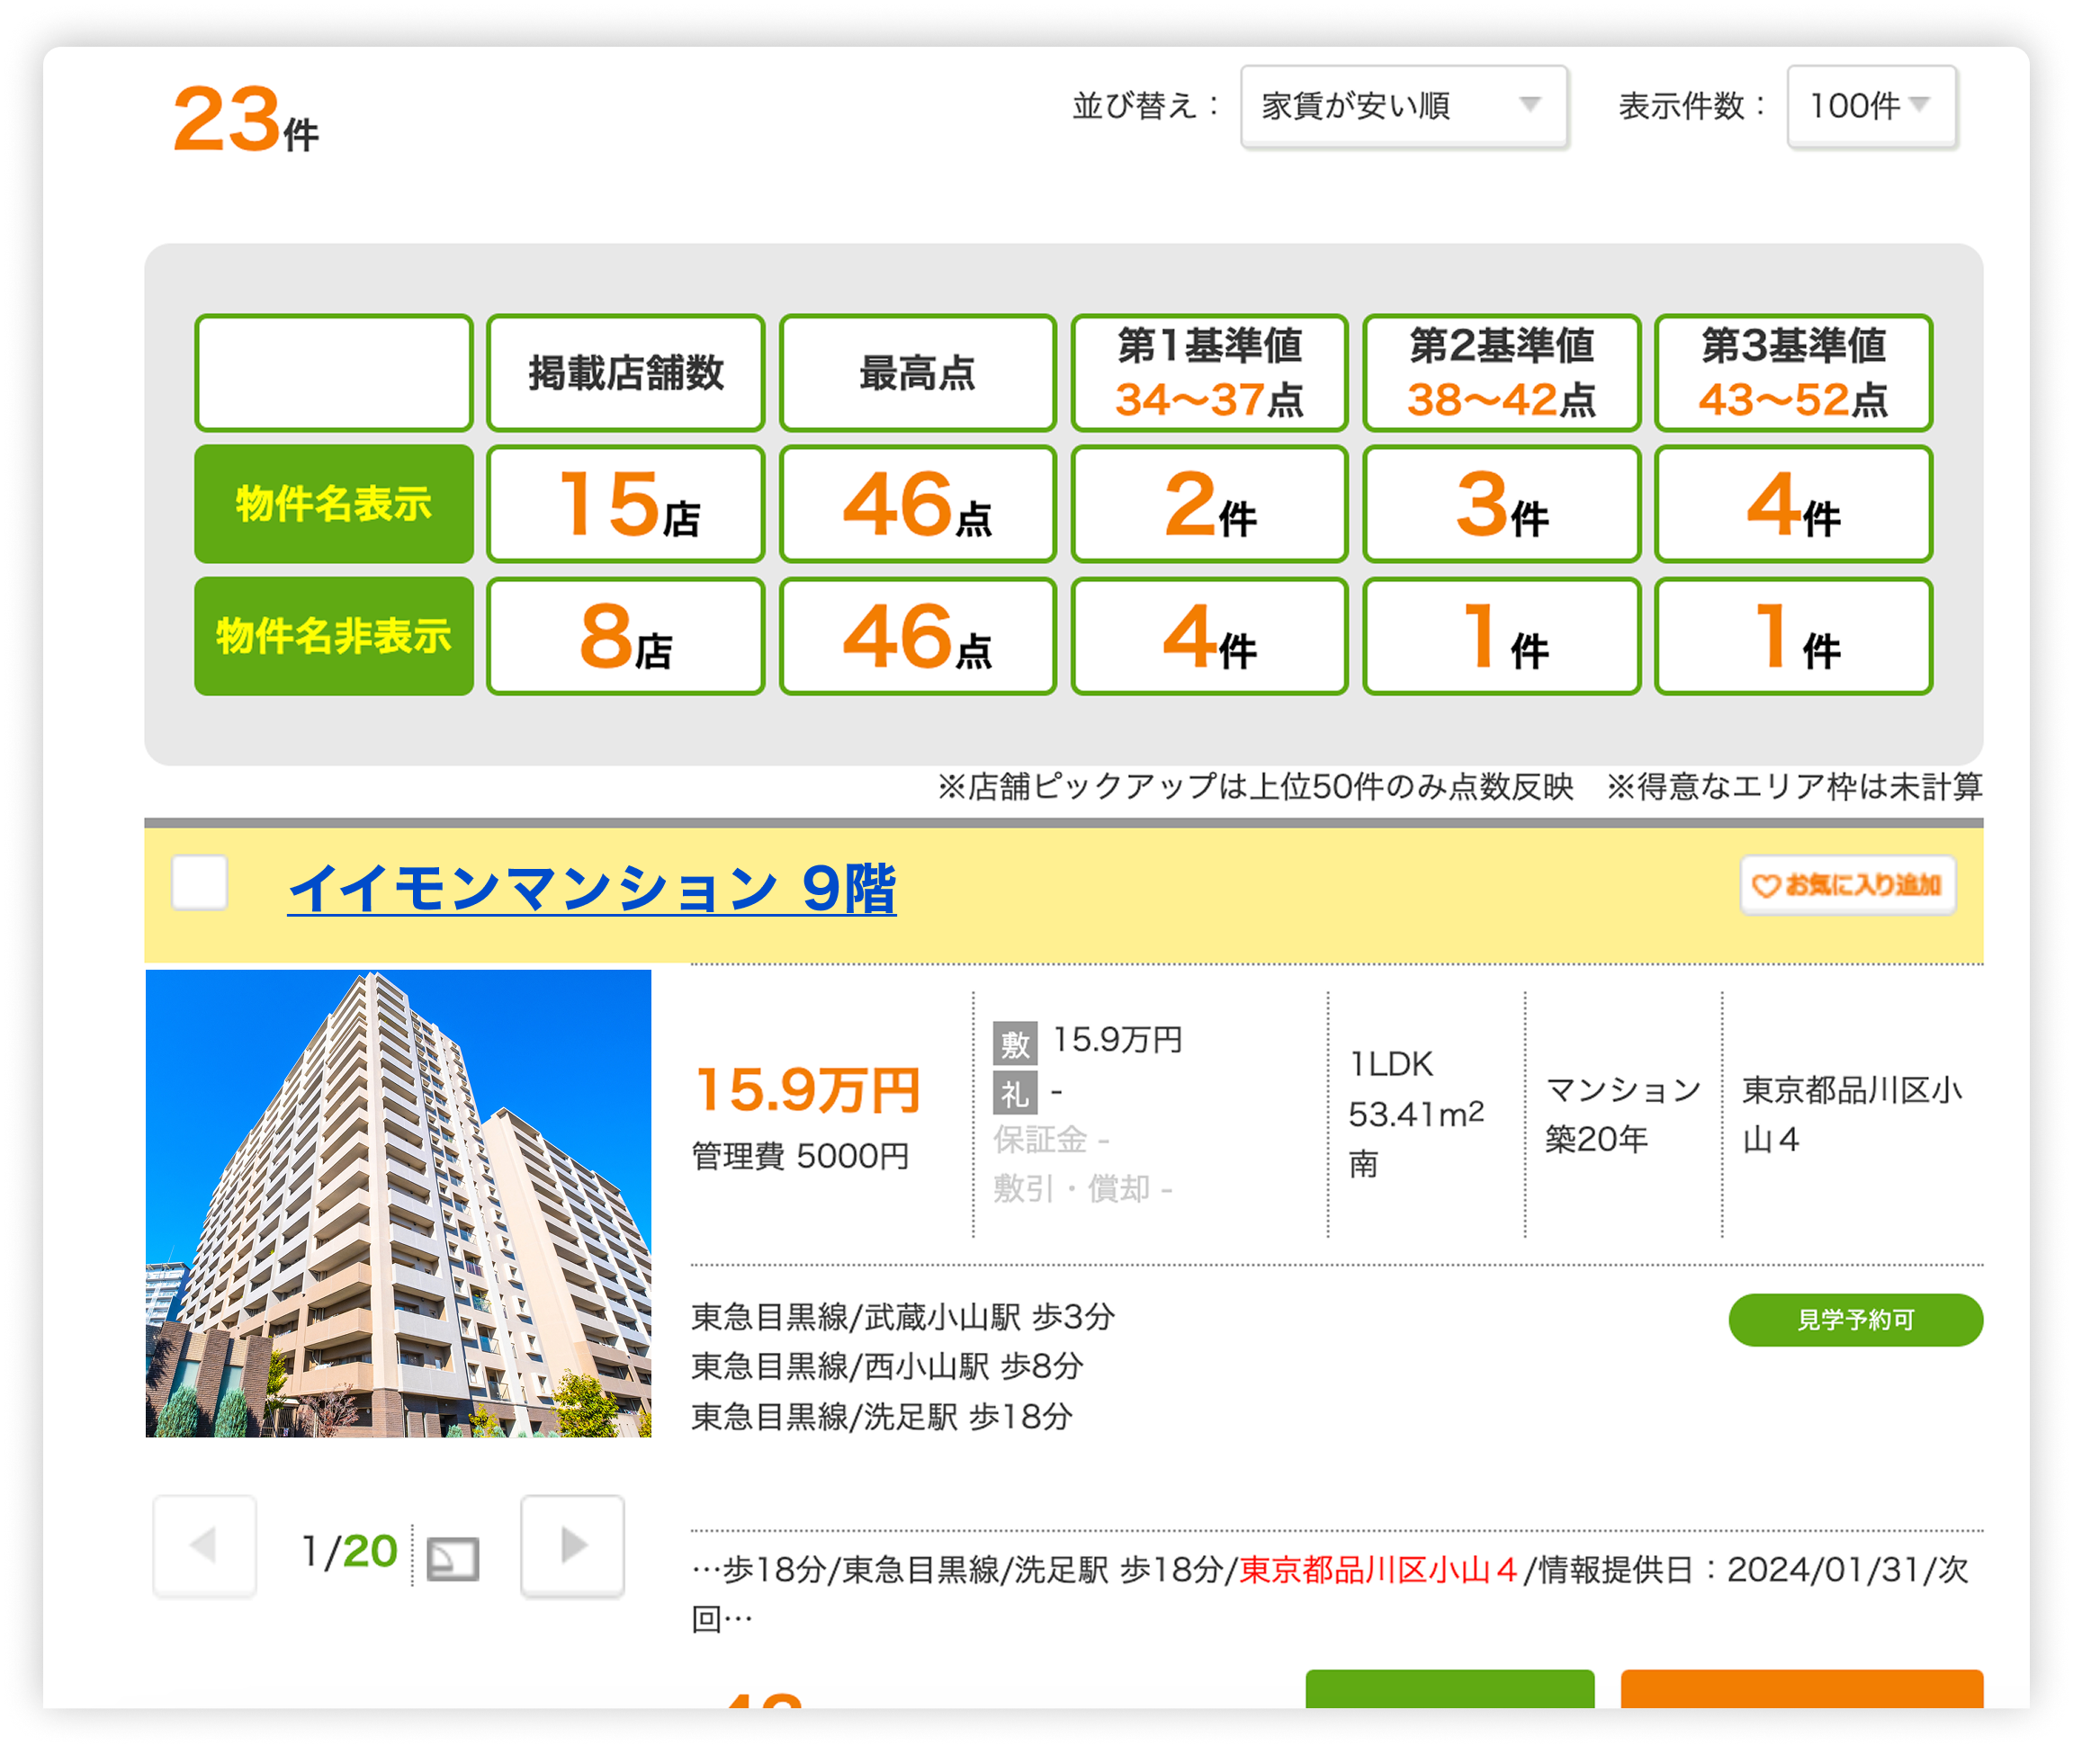Toggle the 物件名表示 row header

point(333,503)
